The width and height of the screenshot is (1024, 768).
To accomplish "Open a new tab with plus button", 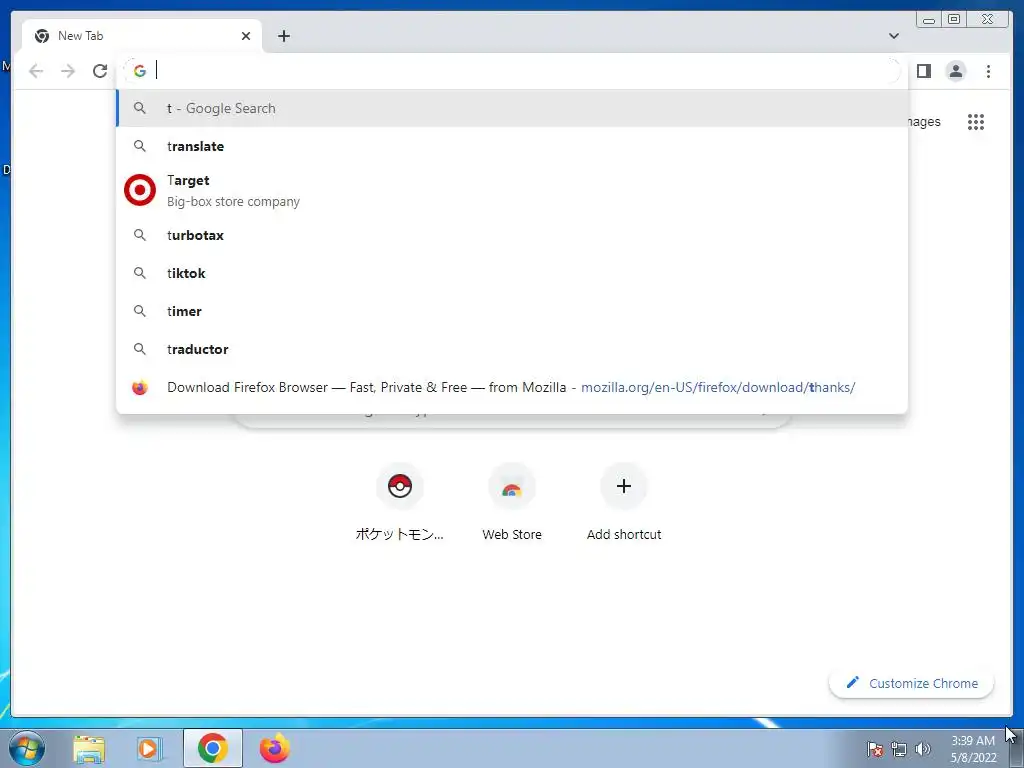I will (x=283, y=36).
